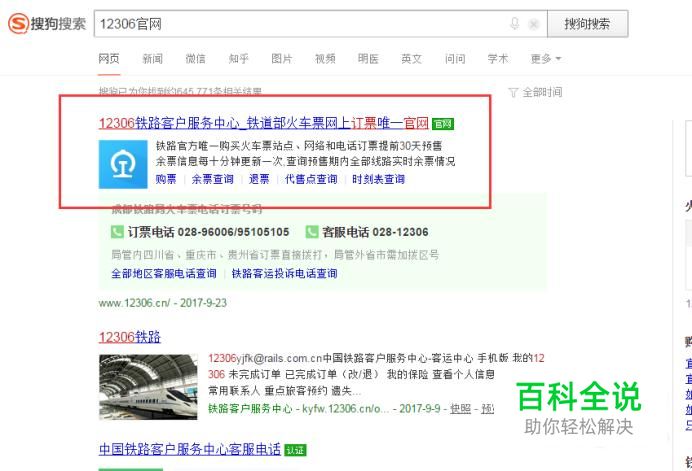
Task: Click the 搜狗搜索 logo text
Action: [58, 24]
